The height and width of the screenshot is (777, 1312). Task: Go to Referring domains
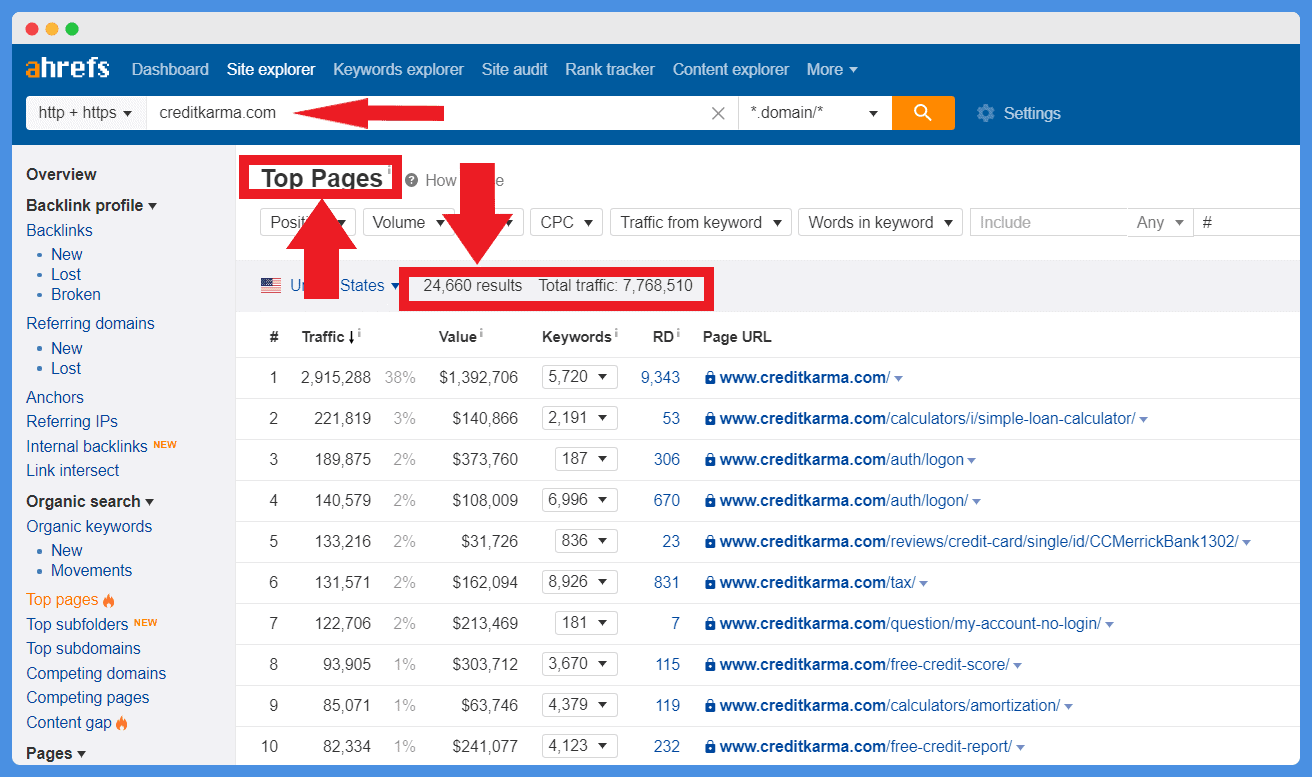tap(90, 323)
